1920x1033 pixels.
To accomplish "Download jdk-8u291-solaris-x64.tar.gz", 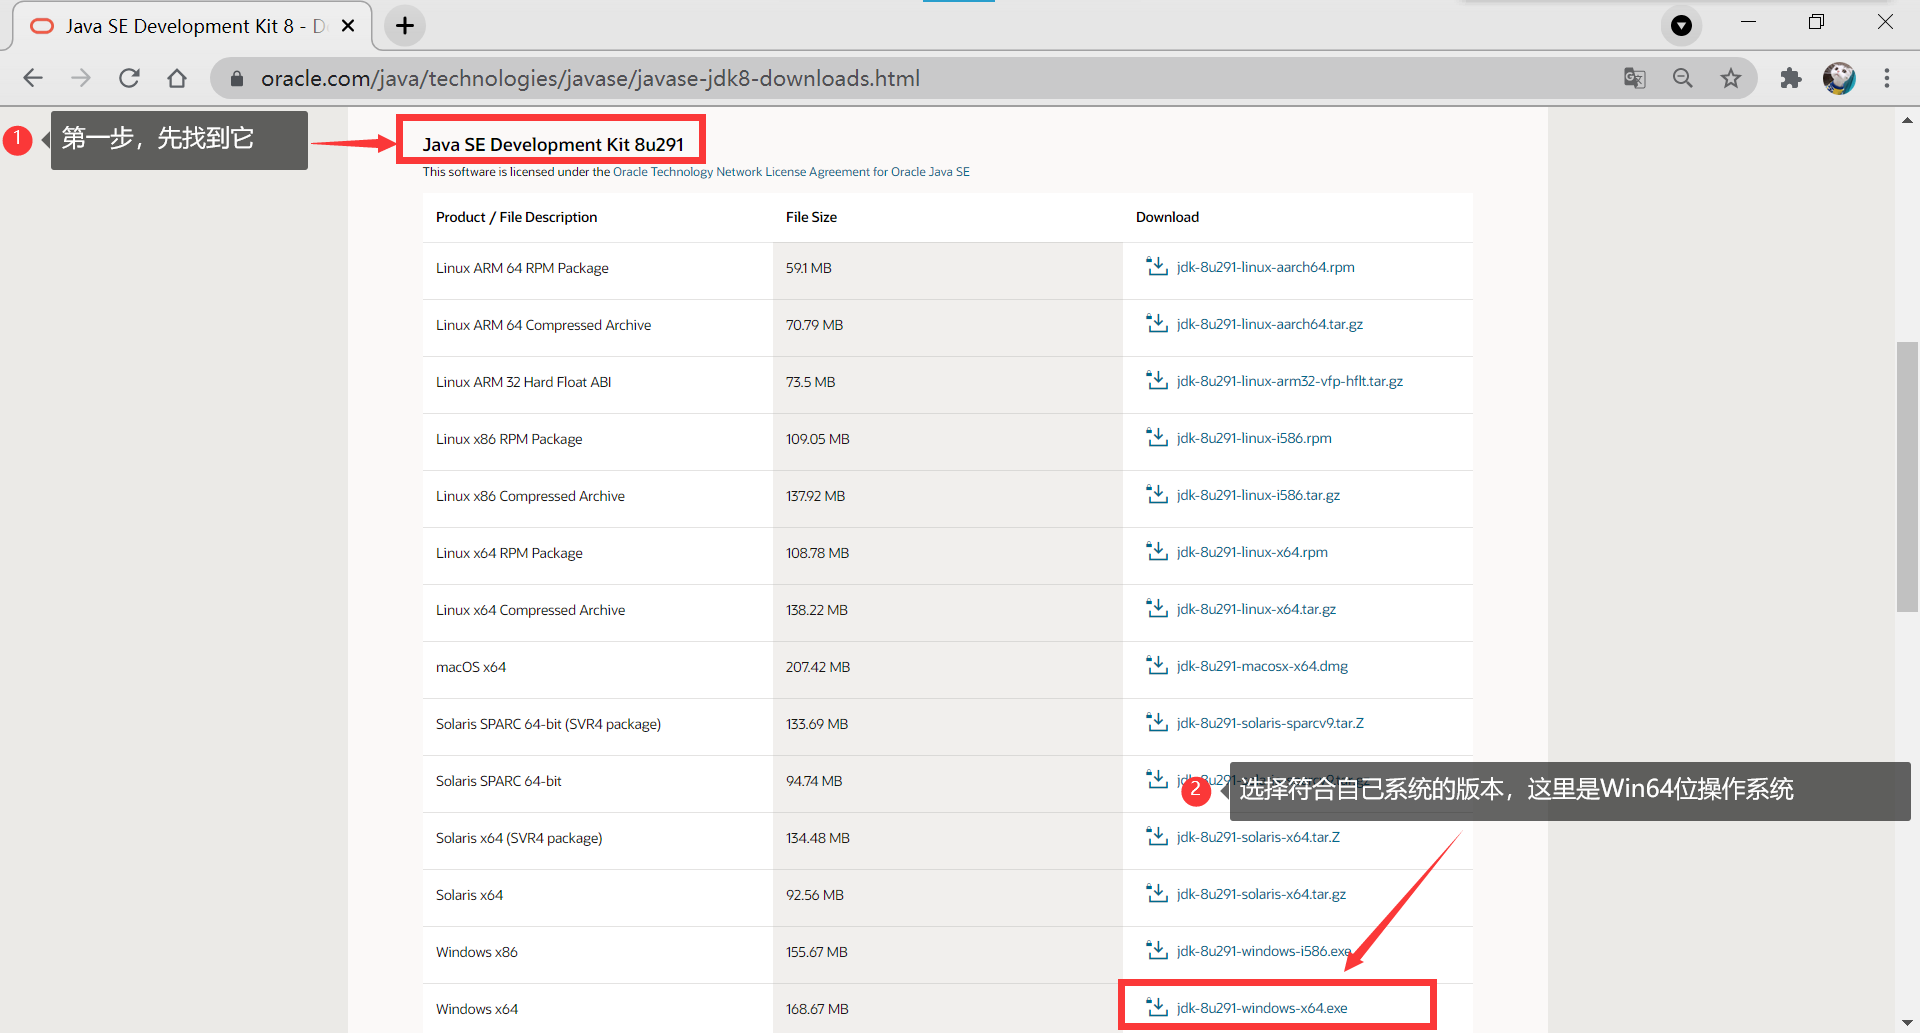I will [1261, 894].
